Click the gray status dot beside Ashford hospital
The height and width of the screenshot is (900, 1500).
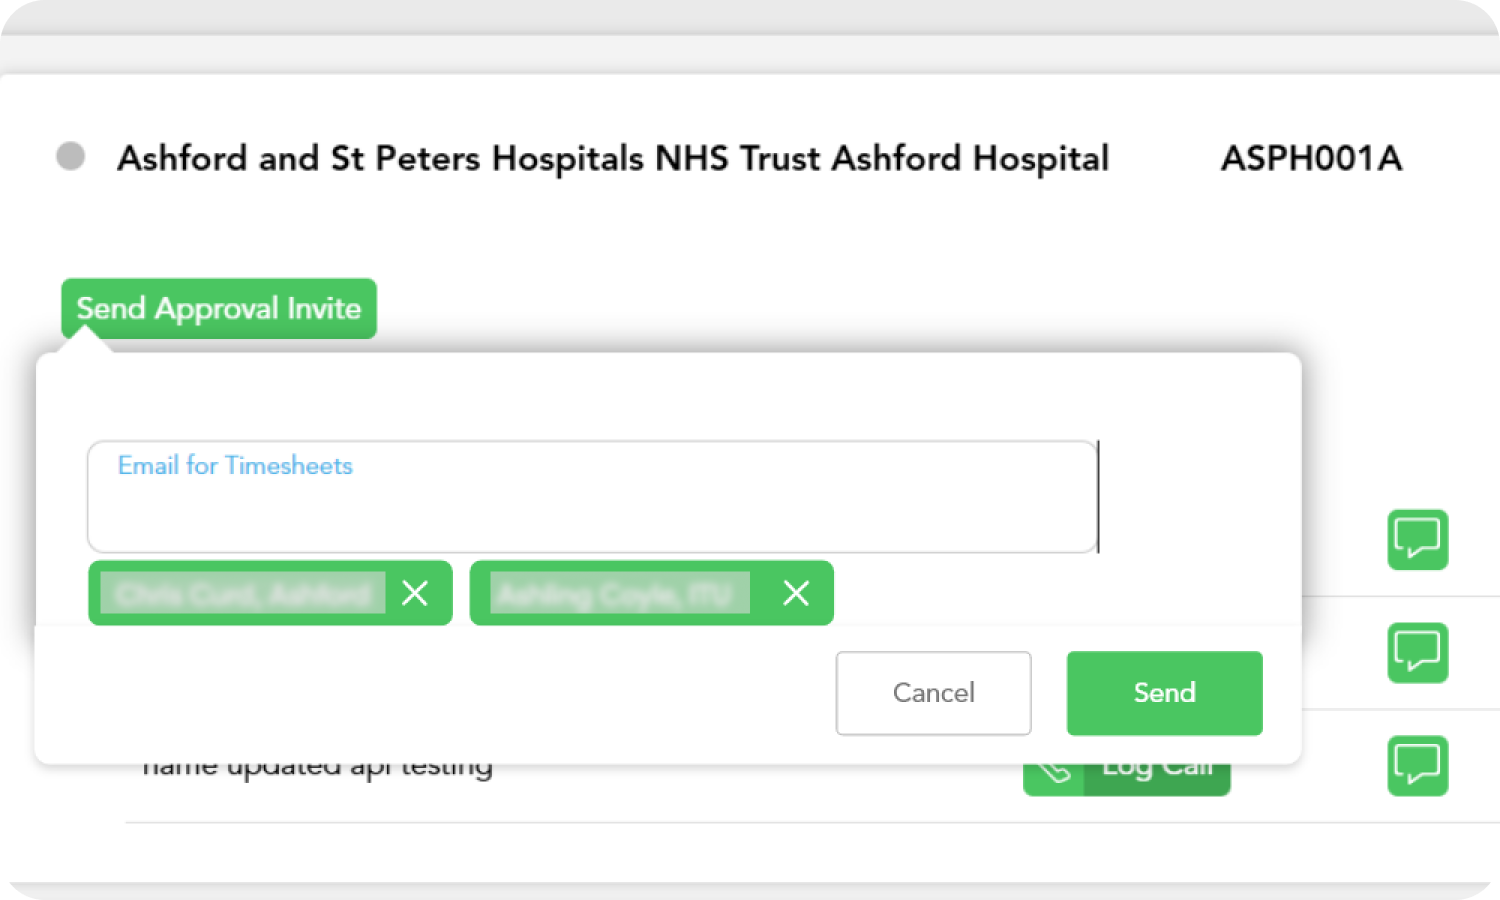click(70, 156)
